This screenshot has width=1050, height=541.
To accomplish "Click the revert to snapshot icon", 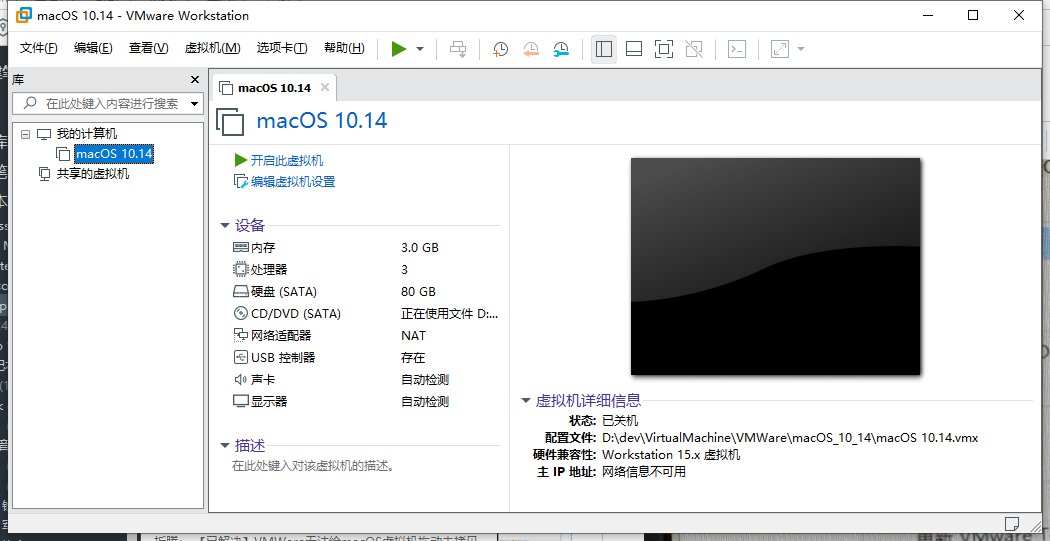I will tap(531, 49).
